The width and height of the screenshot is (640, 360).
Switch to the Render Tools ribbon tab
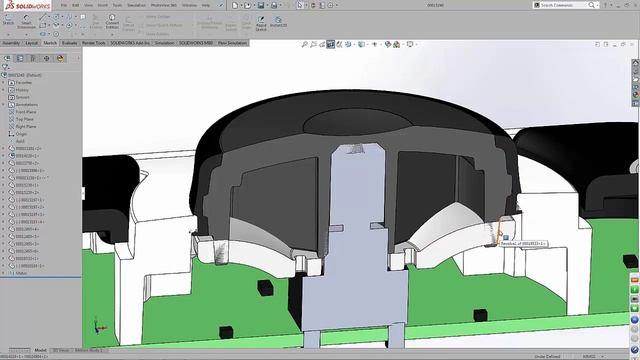(x=93, y=43)
